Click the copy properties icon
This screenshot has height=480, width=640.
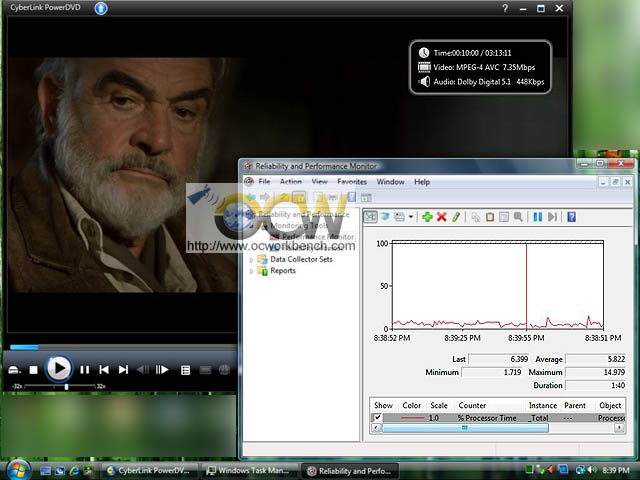coord(476,217)
